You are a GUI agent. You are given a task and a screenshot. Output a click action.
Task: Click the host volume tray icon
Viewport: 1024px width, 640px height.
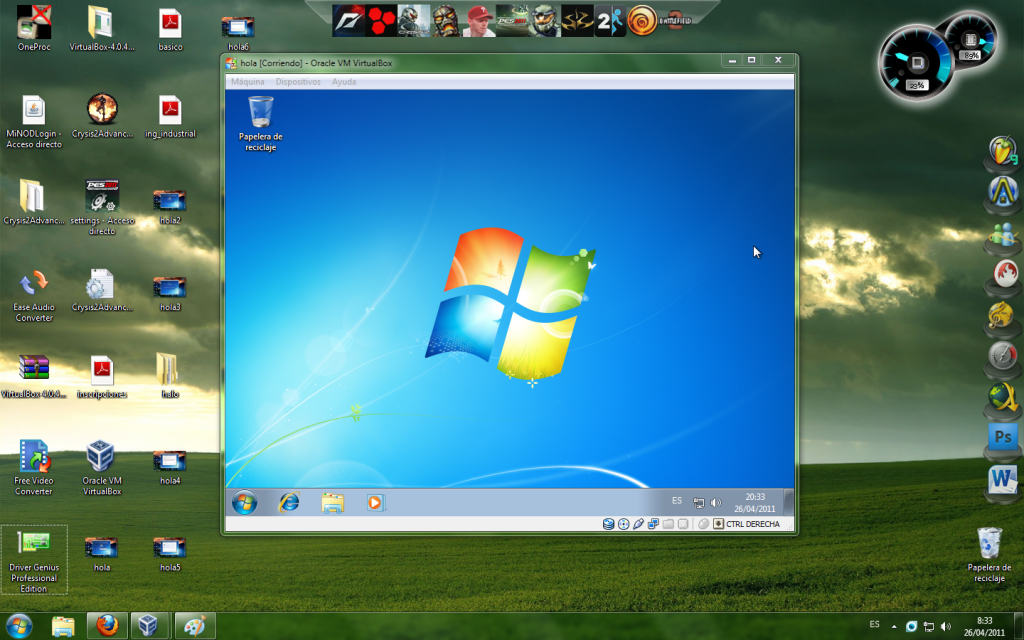click(x=946, y=626)
